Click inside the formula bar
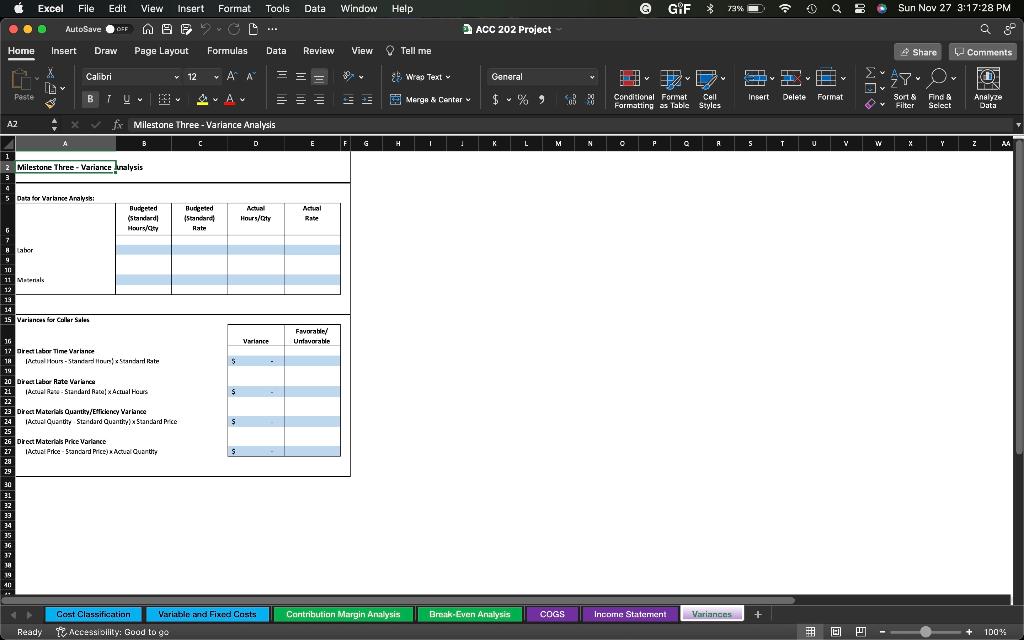The image size is (1024, 640). [300, 125]
